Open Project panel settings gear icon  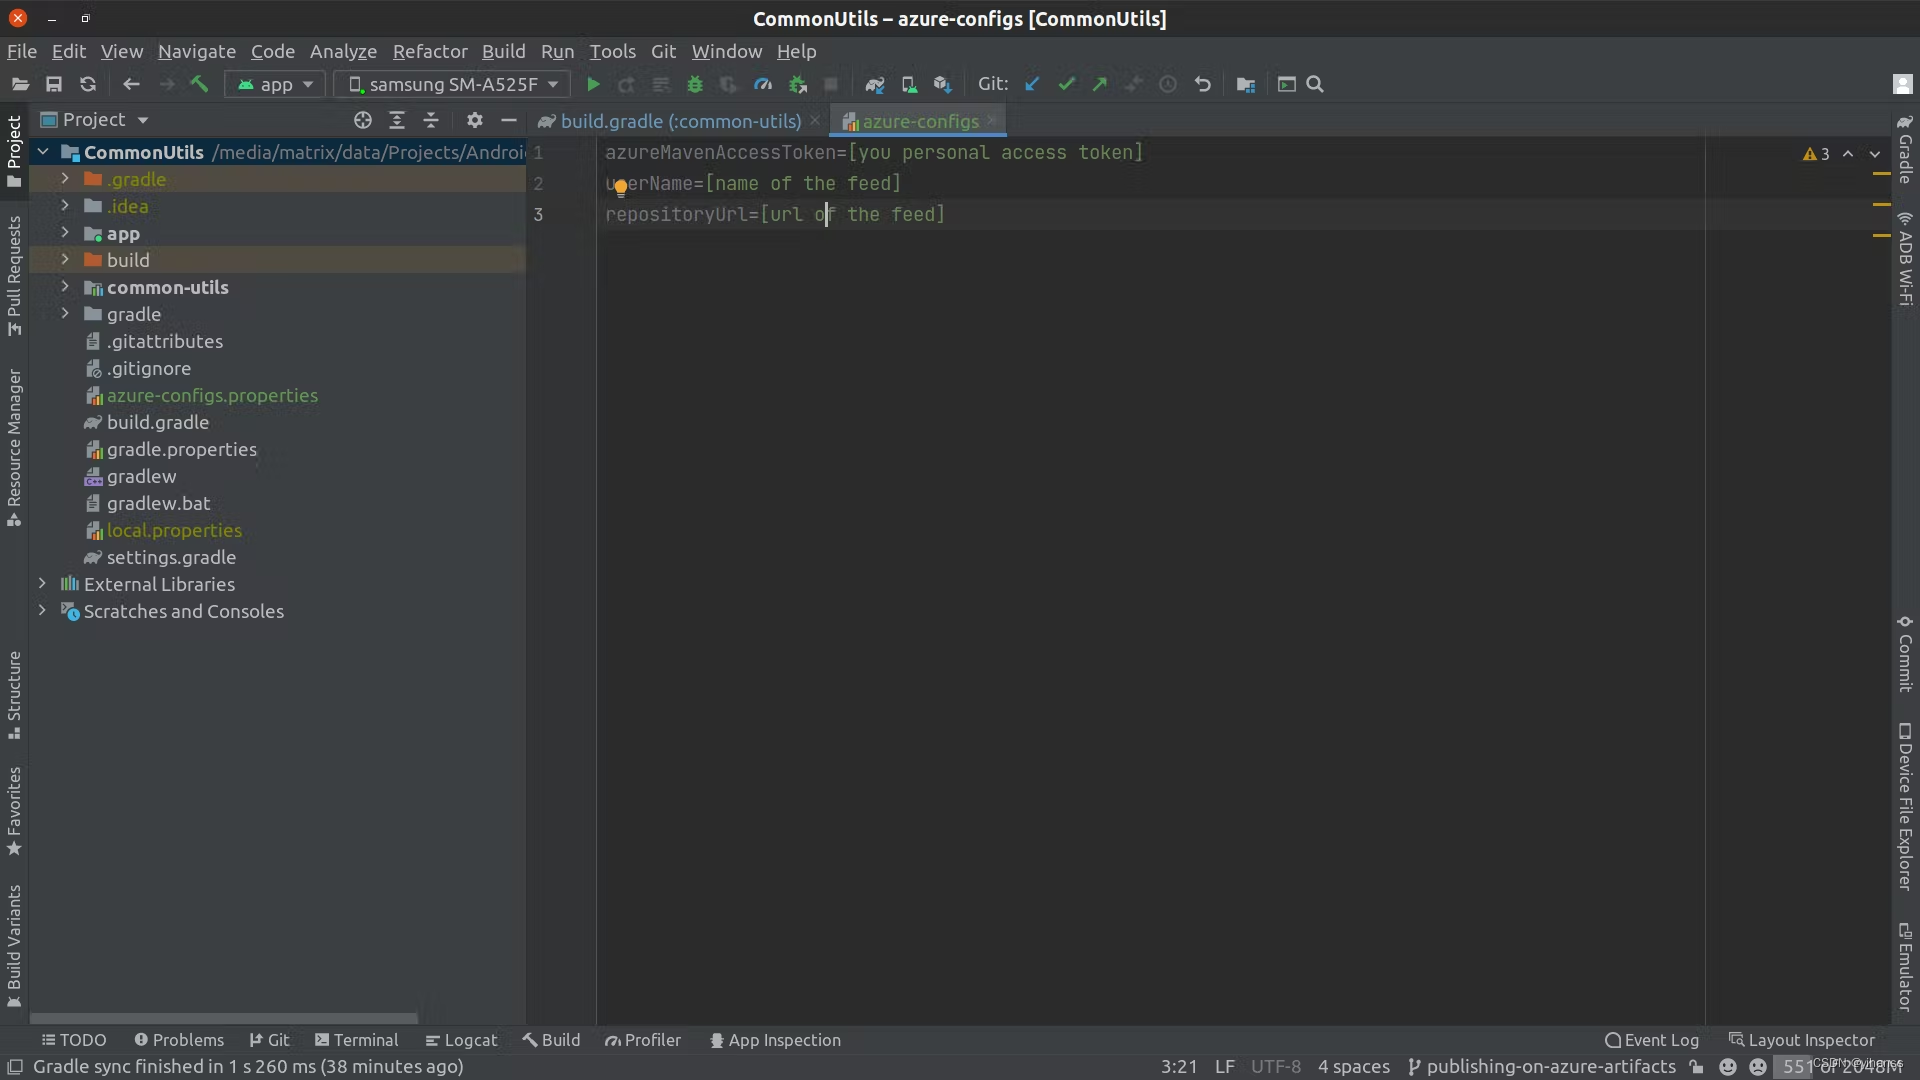[474, 120]
